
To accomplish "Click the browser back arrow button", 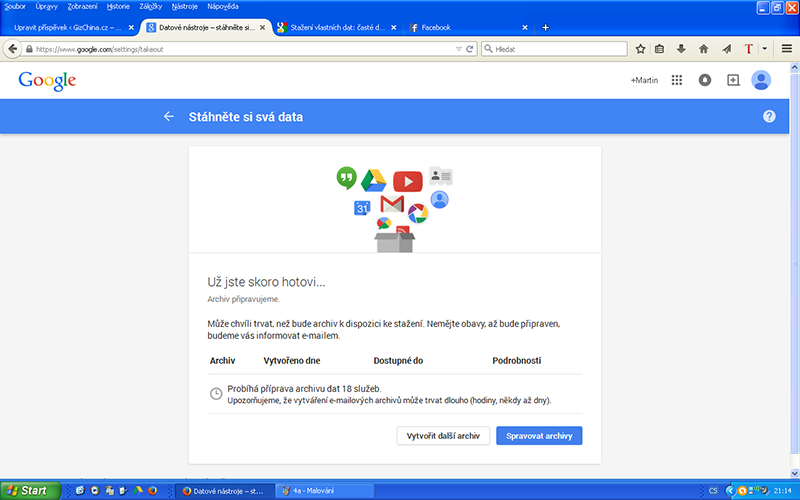I will click(12, 49).
